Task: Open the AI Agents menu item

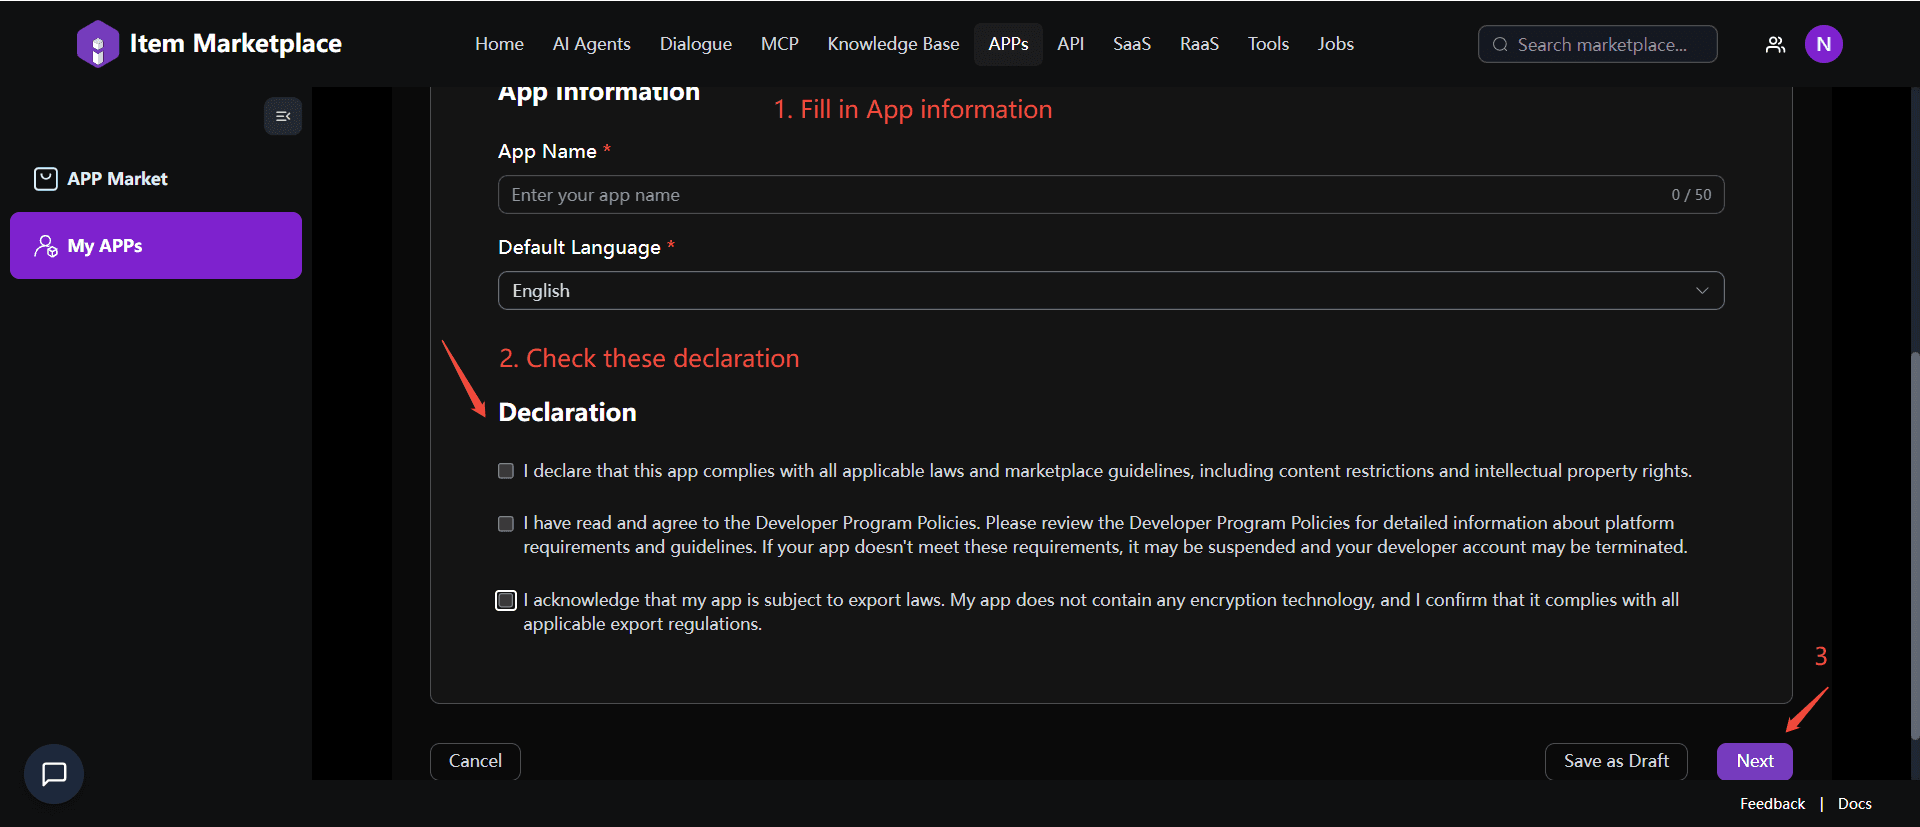Action: (x=591, y=44)
